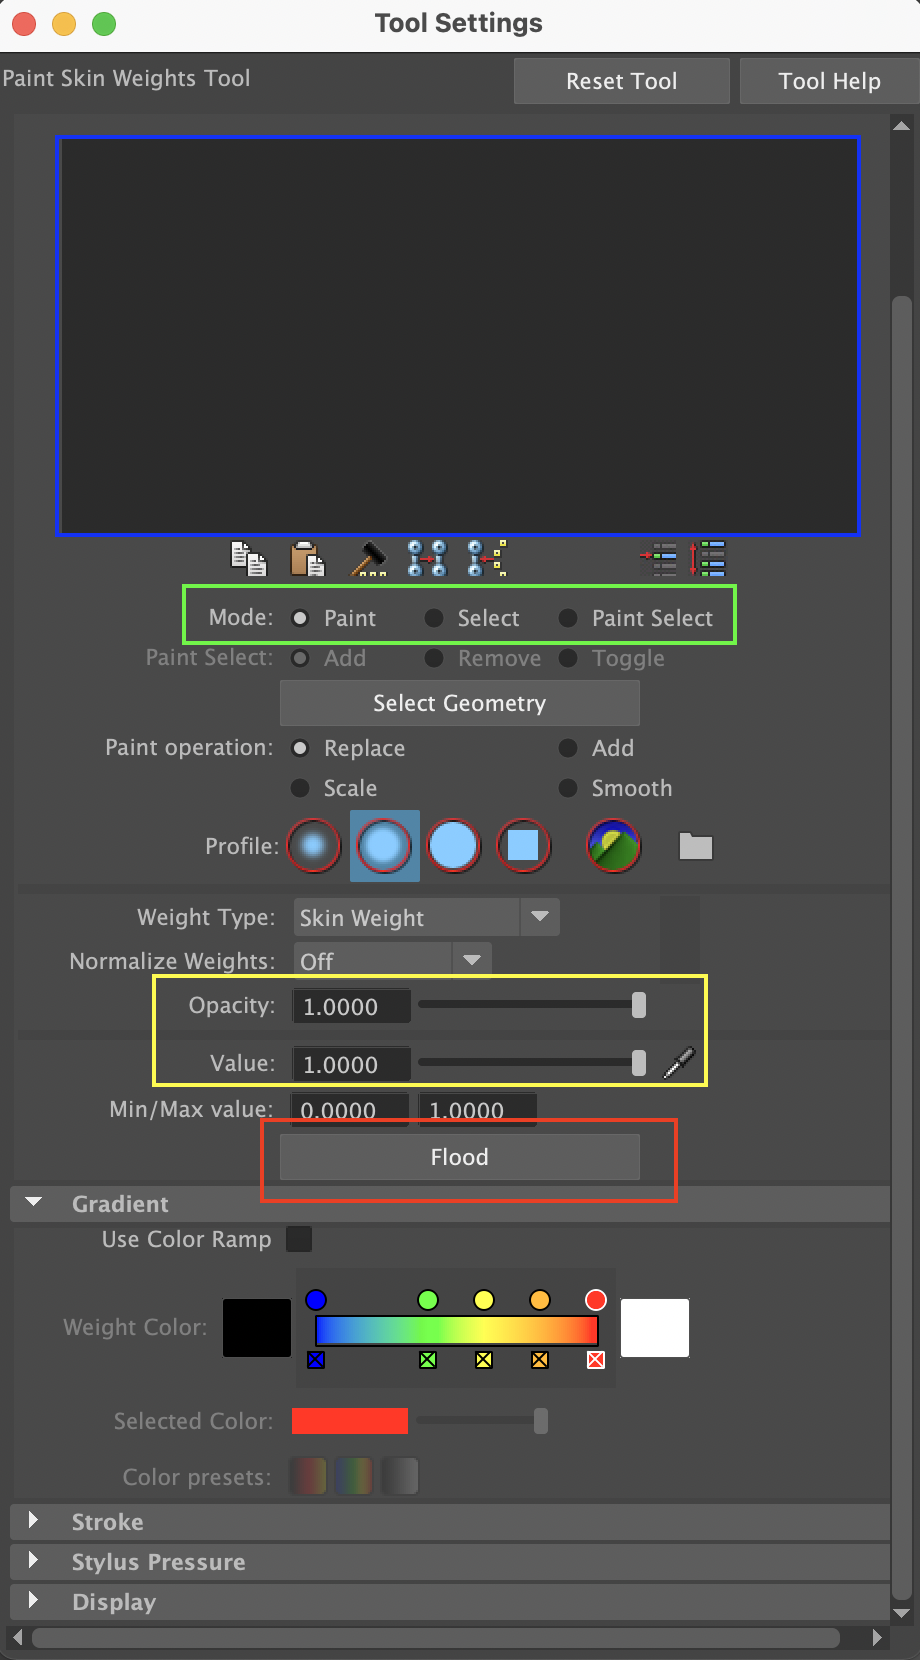Screen dimensions: 920x1660
Task: Delete the orange ramp color marker
Action: 540,1360
